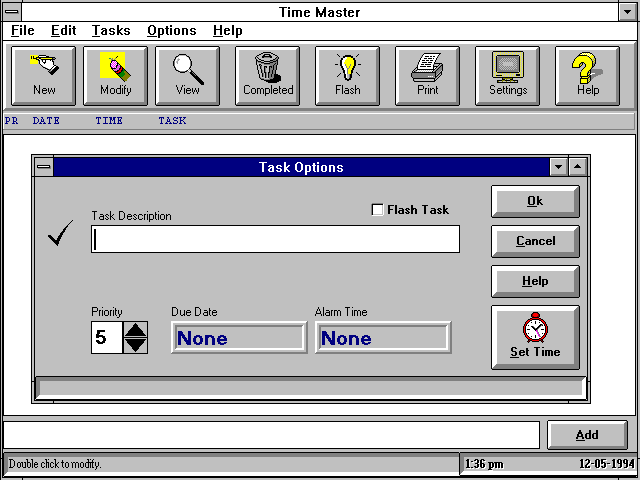Open Settings from the toolbar
Viewport: 640px width, 480px height.
[508, 75]
